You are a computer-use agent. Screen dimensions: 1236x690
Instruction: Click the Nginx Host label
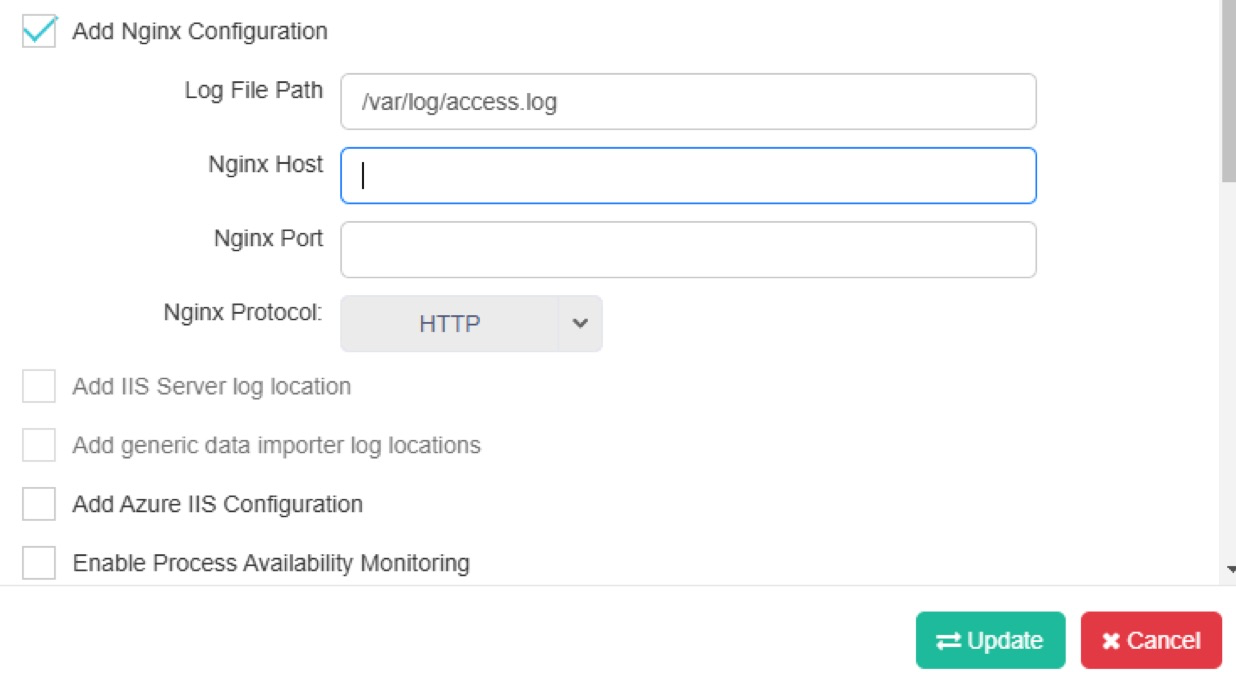(x=266, y=164)
